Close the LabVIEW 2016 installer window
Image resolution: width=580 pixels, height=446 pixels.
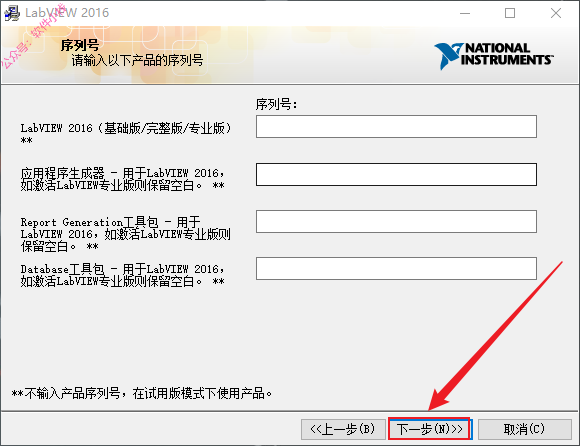[556, 13]
